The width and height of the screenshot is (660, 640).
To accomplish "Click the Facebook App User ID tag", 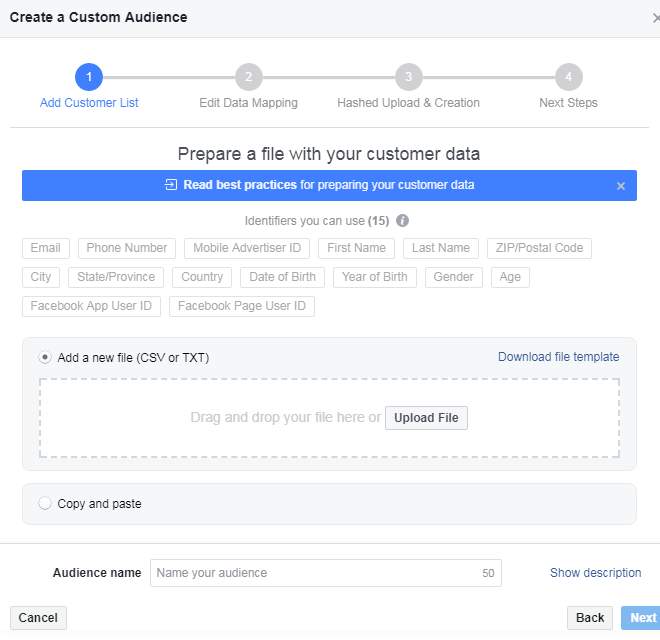I will coord(91,306).
